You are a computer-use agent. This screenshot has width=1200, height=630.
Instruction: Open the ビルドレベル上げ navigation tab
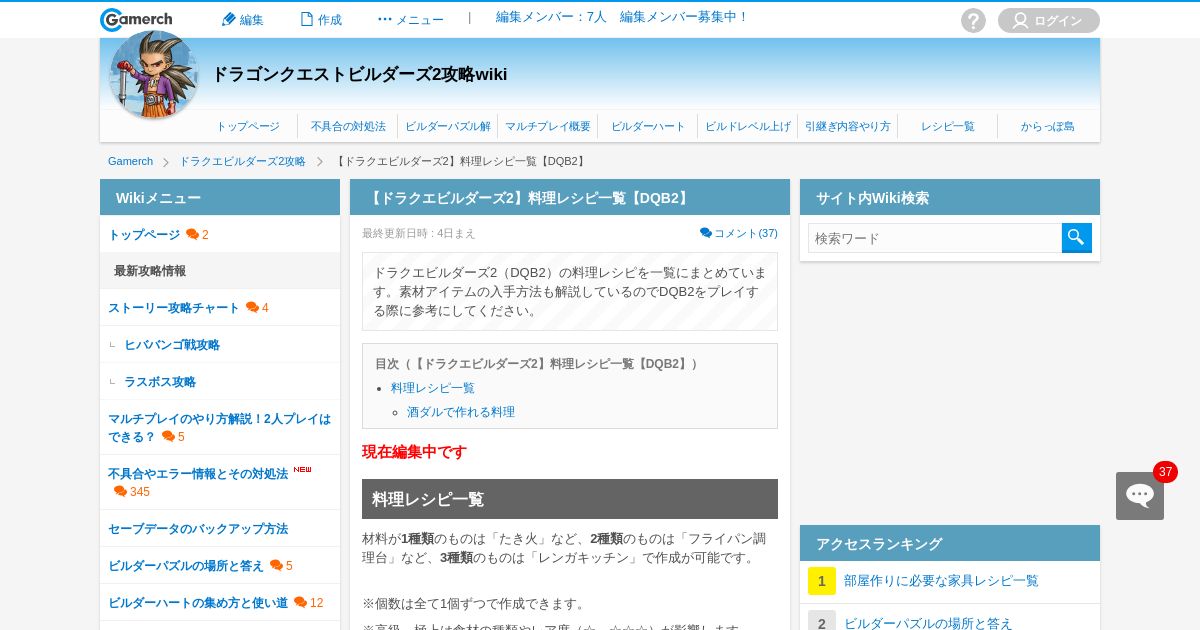(748, 127)
